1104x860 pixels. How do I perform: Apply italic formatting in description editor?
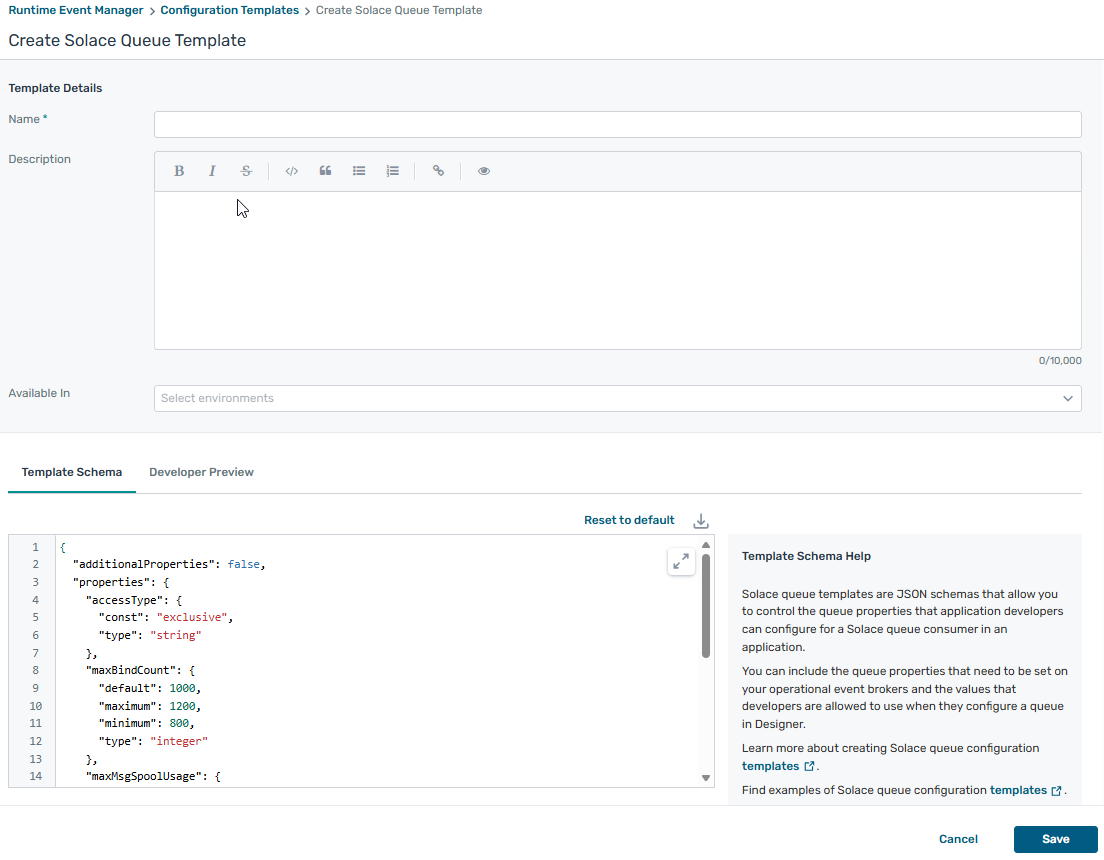point(212,171)
